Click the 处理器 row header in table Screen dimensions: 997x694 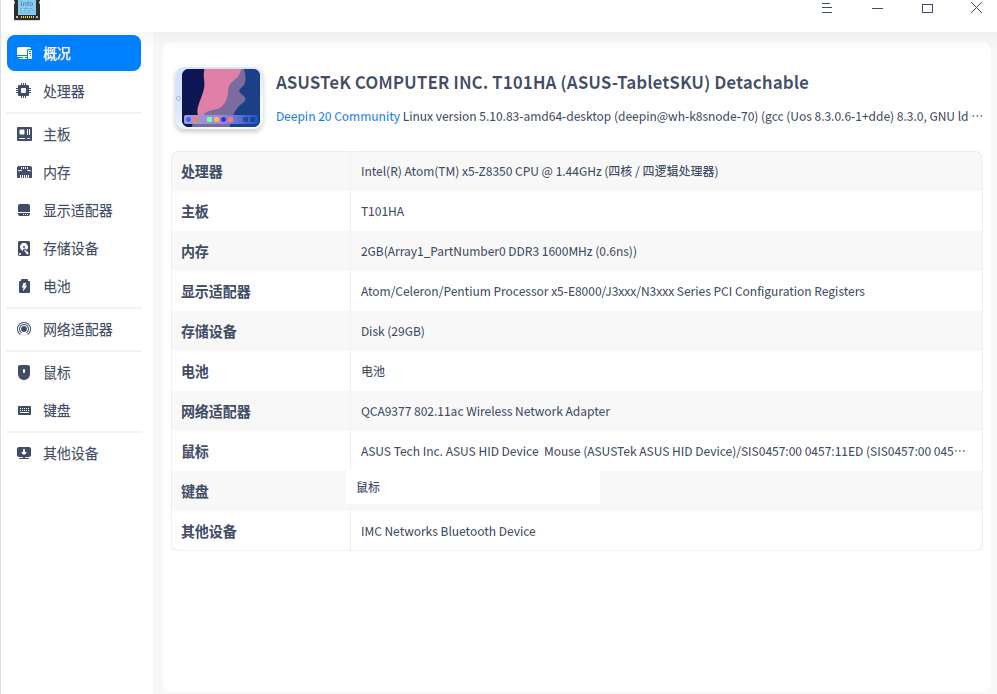click(x=202, y=172)
